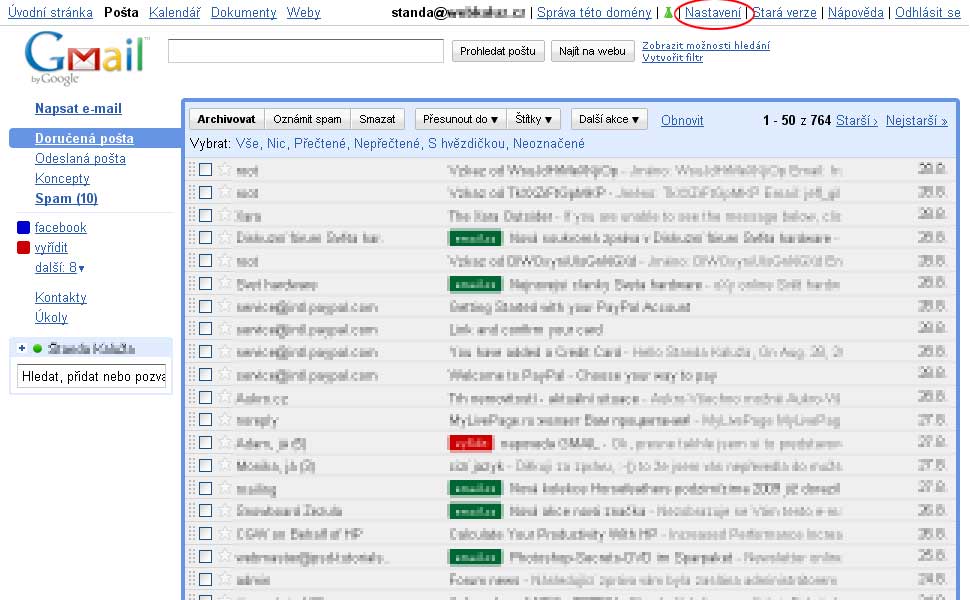
Task: Star the "Link and confirm your card" email
Action: pos(225,329)
